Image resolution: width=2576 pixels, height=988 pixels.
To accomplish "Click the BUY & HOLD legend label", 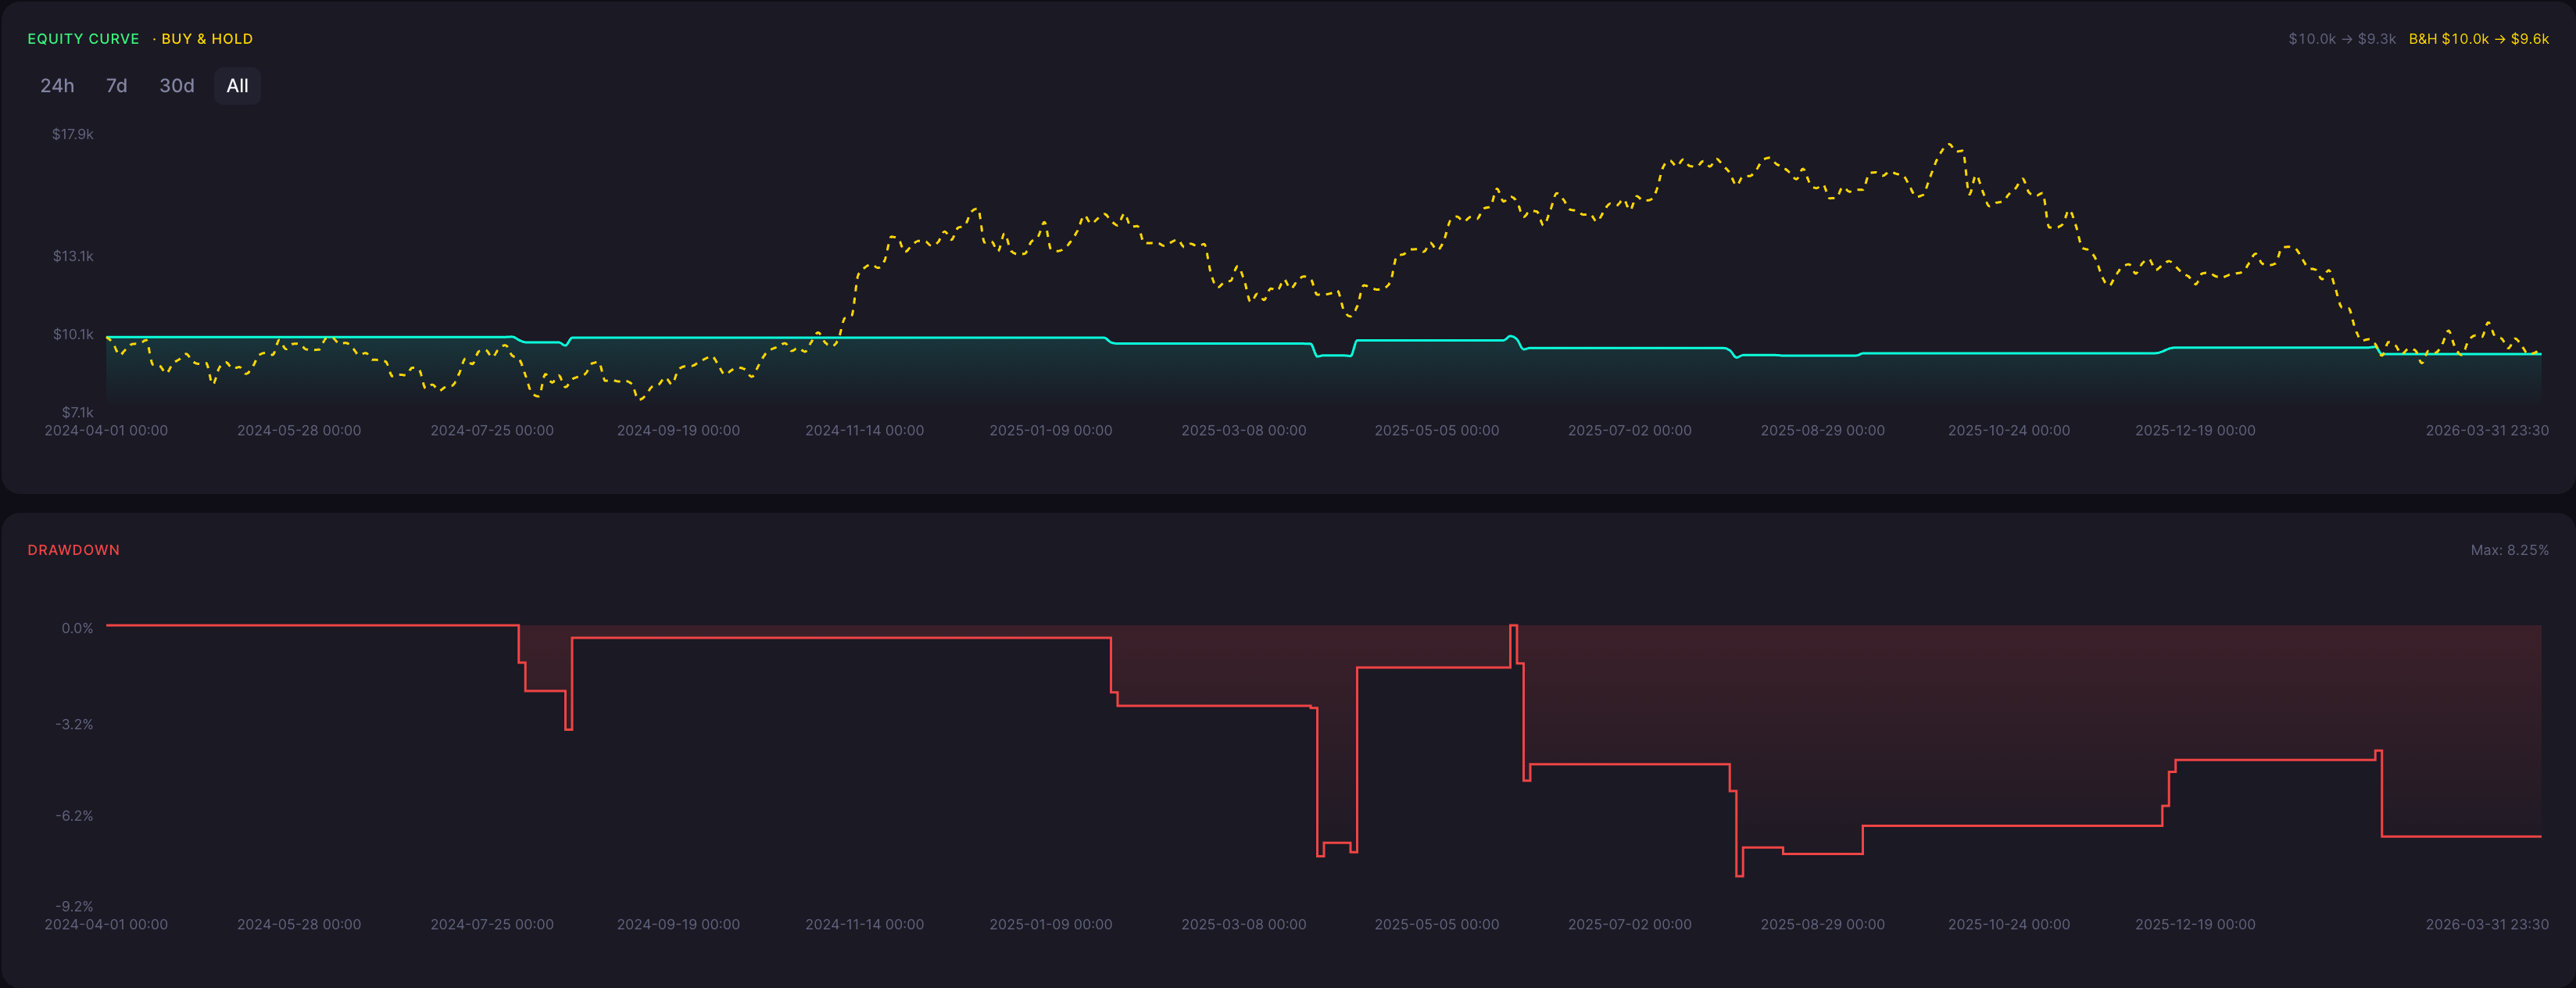I will point(207,39).
